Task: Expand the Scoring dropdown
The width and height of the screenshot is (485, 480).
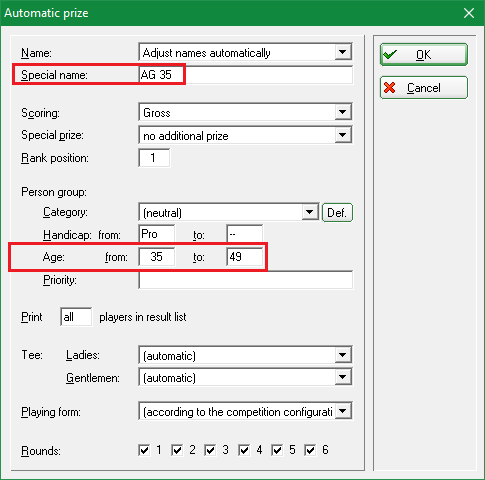Action: click(x=342, y=112)
